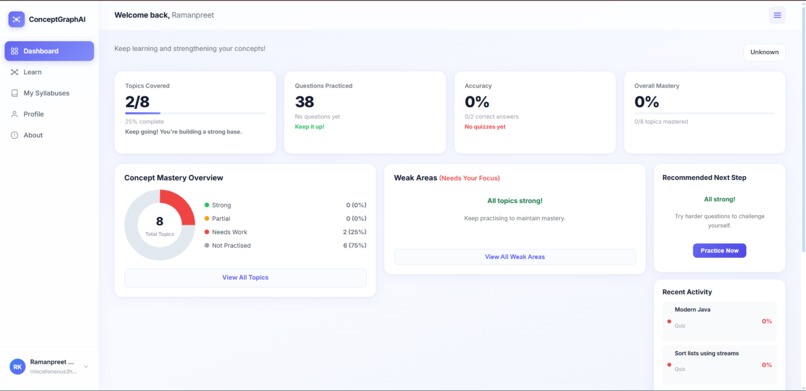This screenshot has height=391, width=806.
Task: Click the red Needs Work legend dot
Action: coord(207,232)
